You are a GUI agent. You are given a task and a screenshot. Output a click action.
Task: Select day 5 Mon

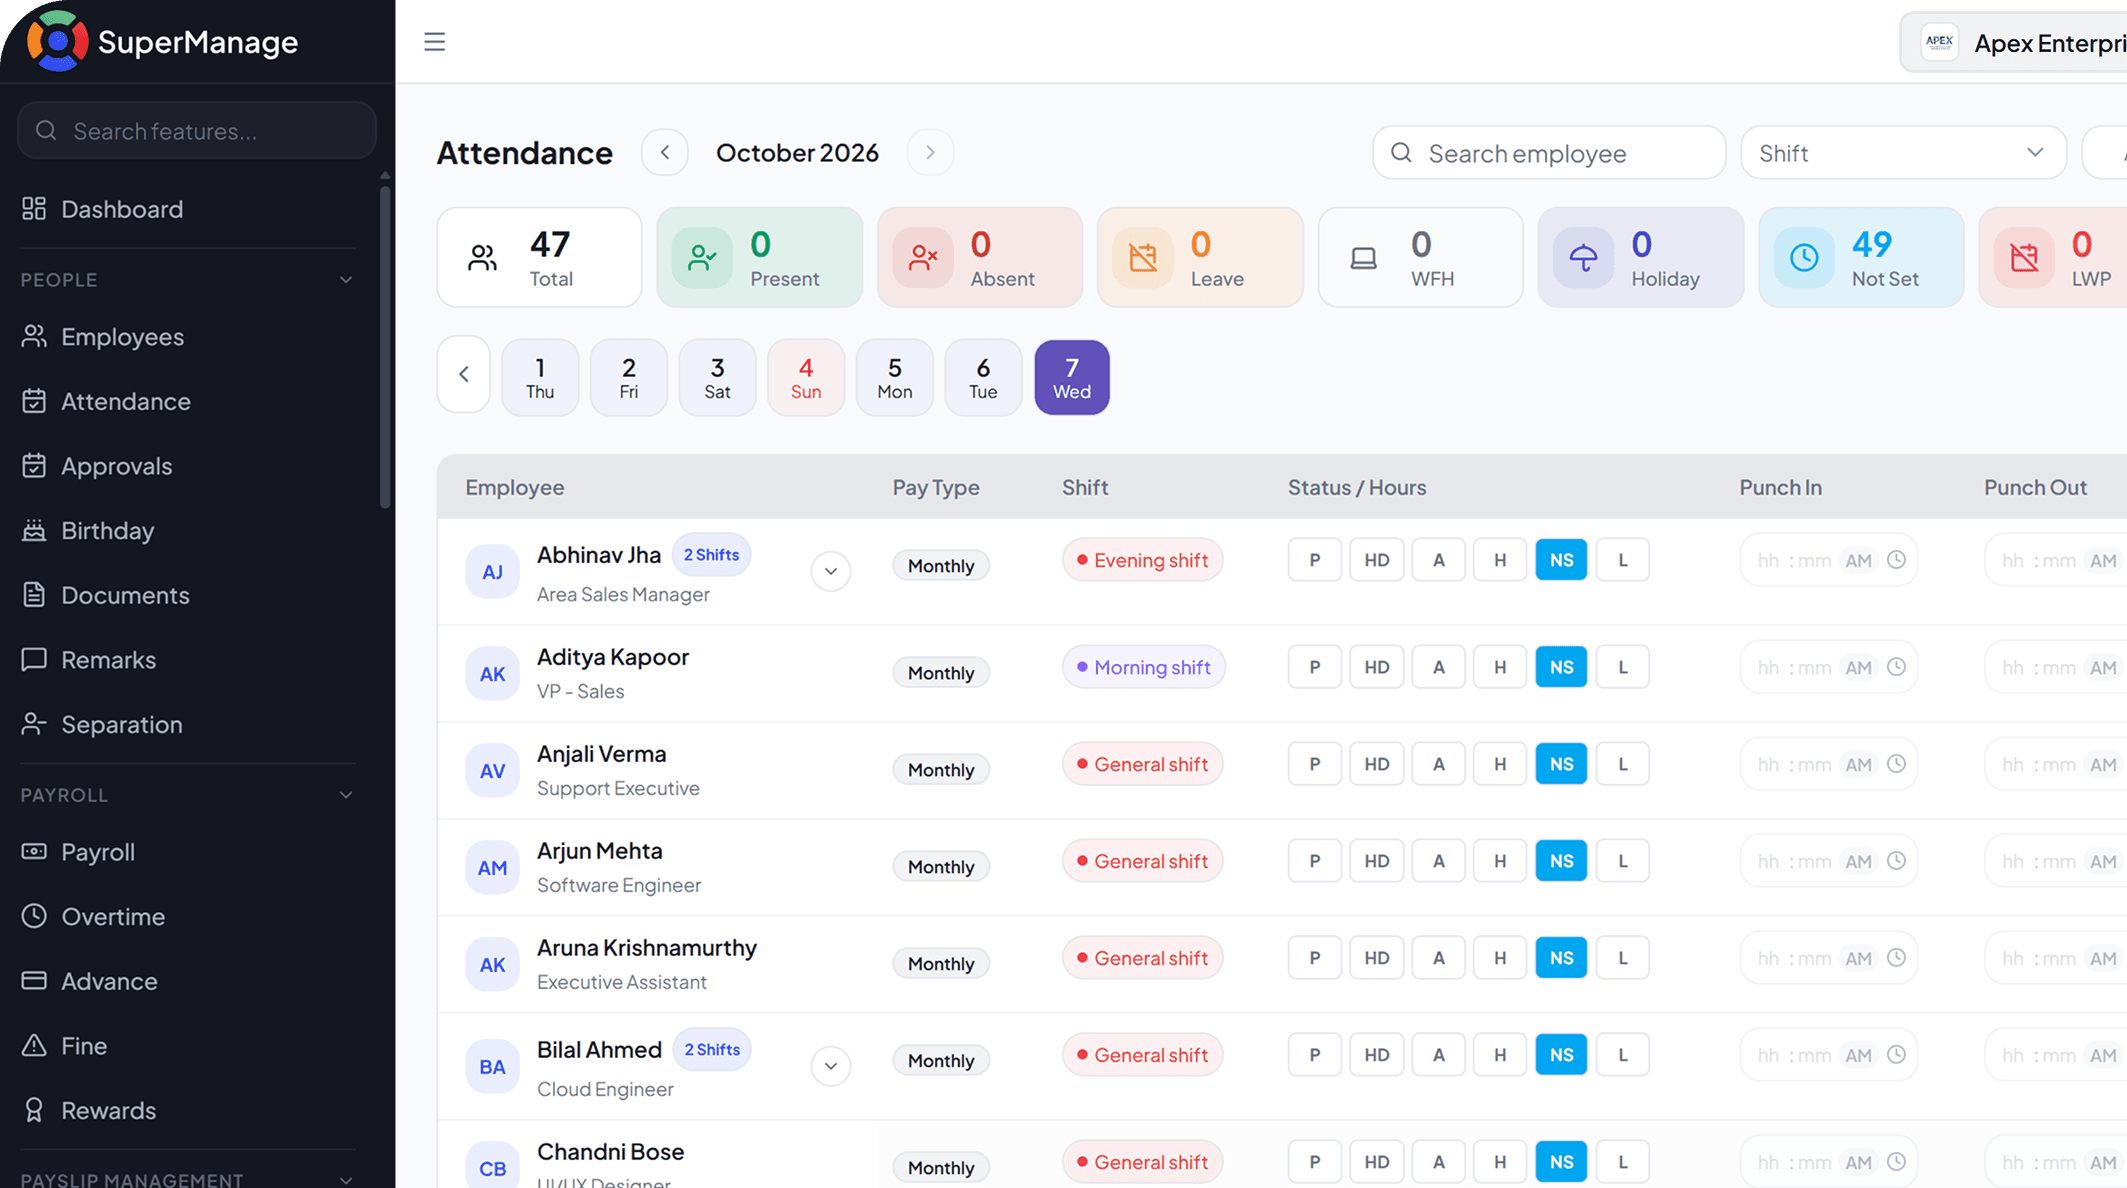point(895,377)
